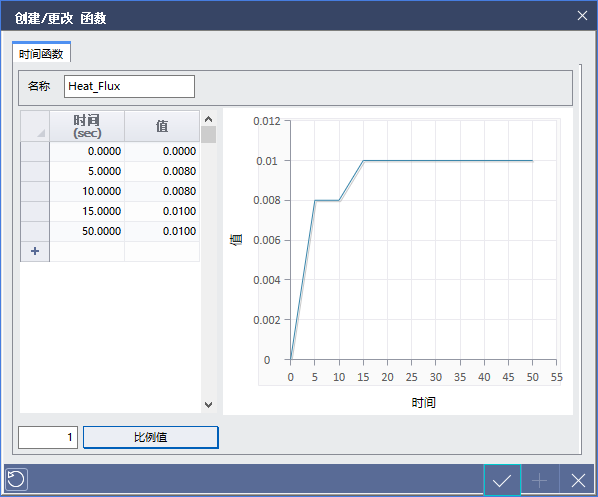This screenshot has width=598, height=497.
Task: Click the table select-all corner cell
Action: (35, 126)
